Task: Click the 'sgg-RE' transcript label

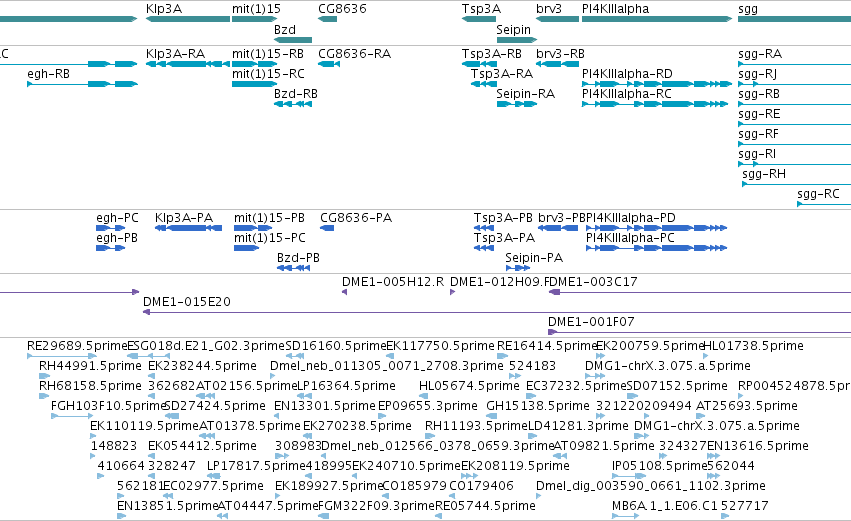Action: (x=759, y=114)
